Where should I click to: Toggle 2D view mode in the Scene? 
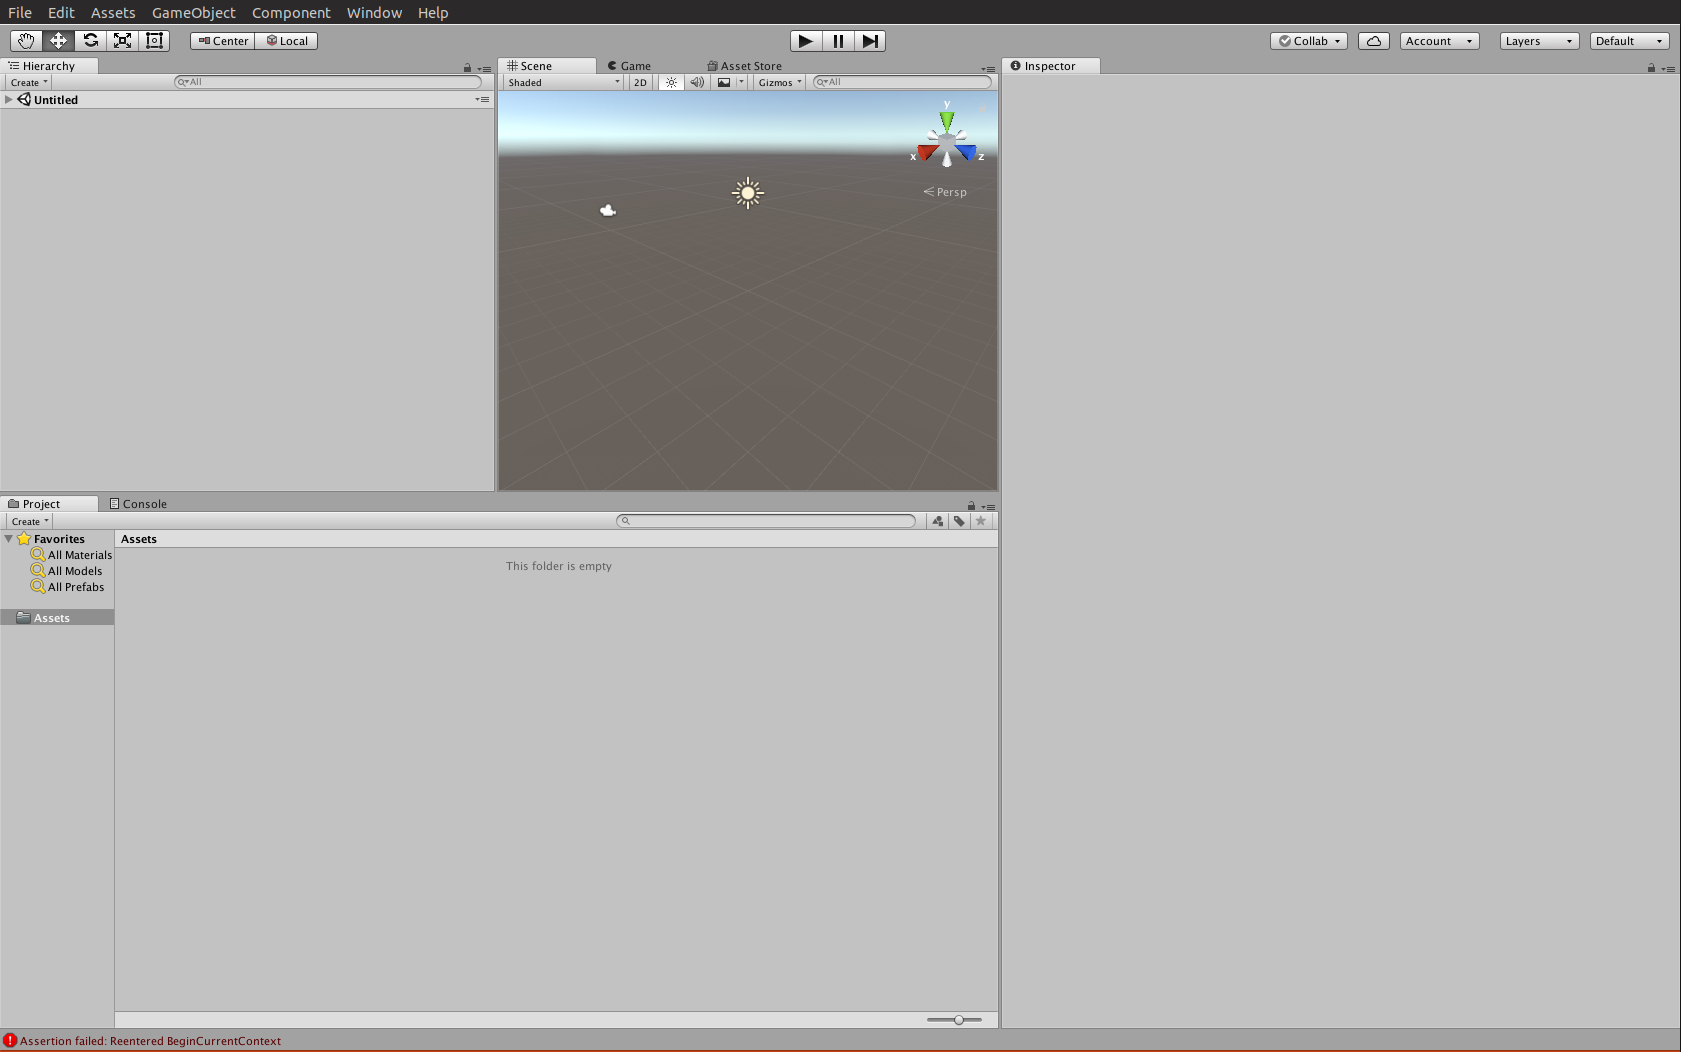[639, 82]
